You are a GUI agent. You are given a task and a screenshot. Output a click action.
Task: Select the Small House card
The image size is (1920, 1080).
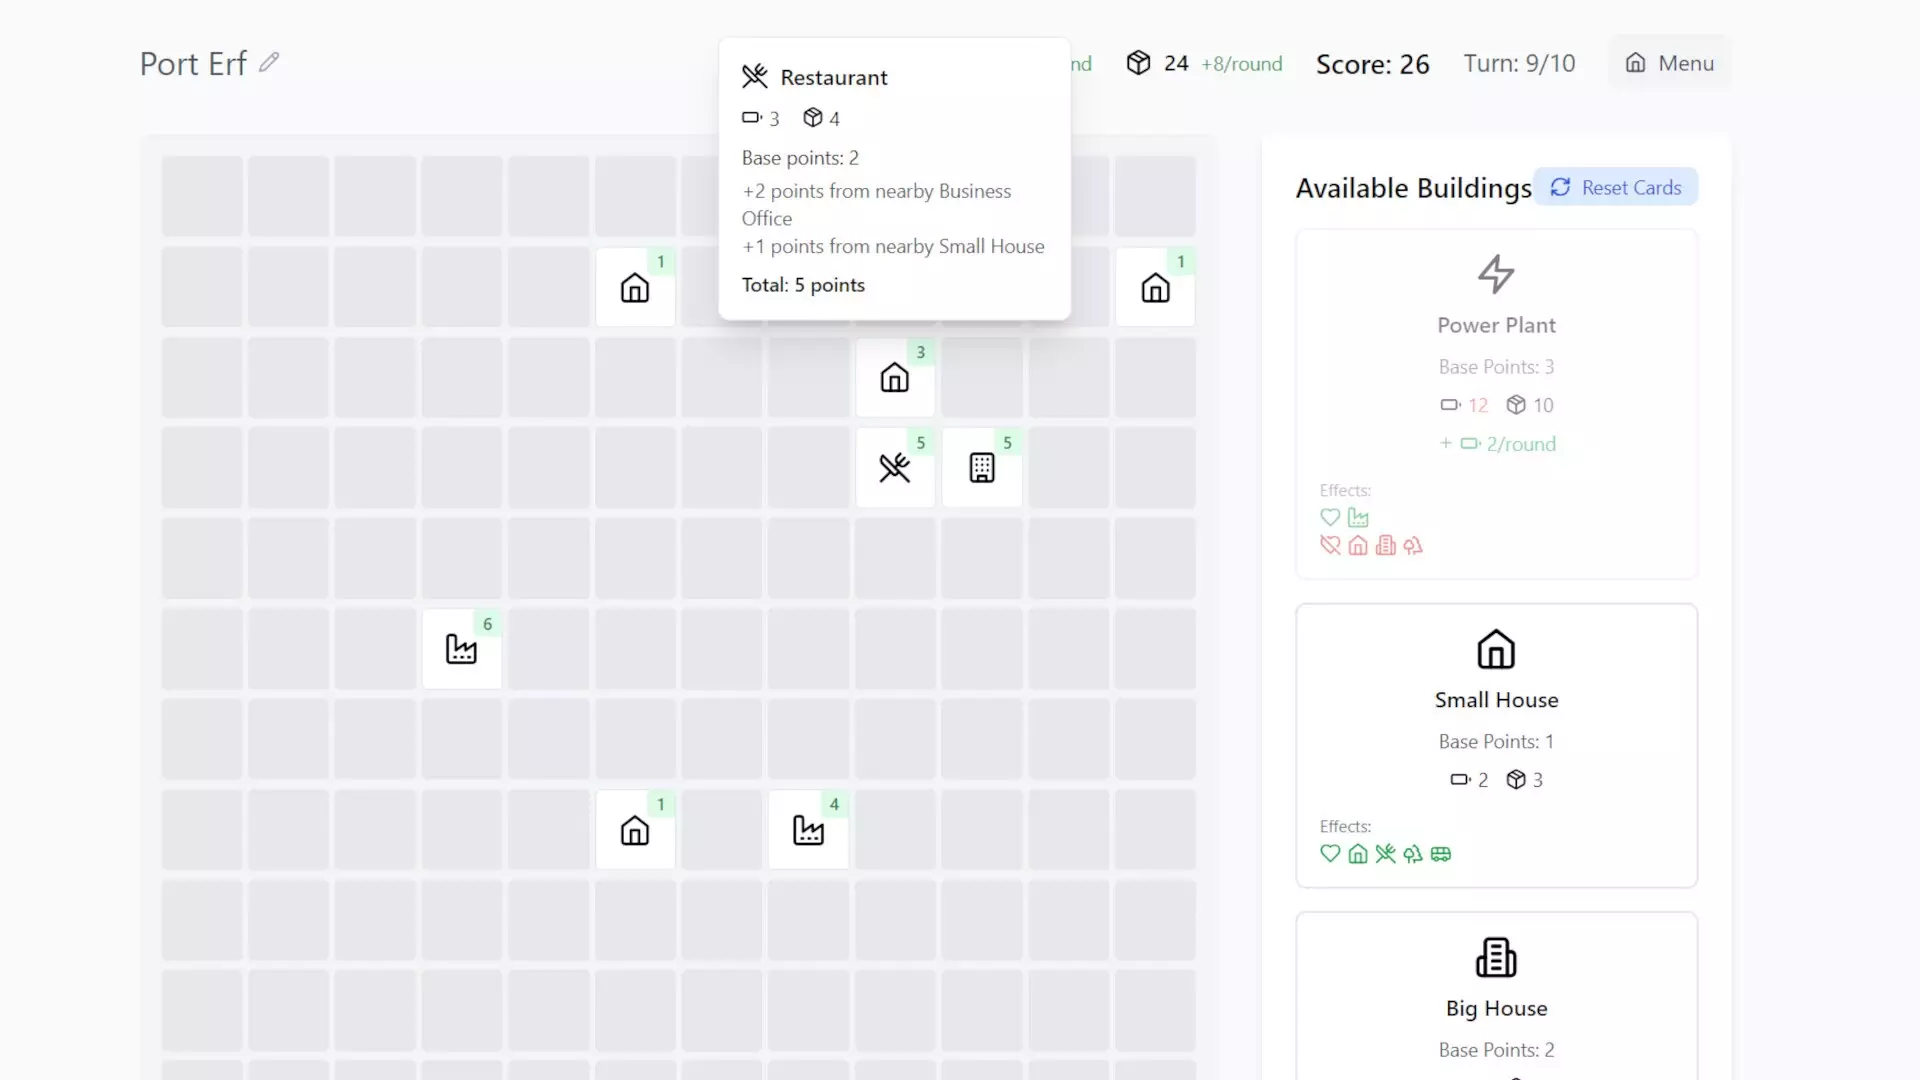point(1496,745)
